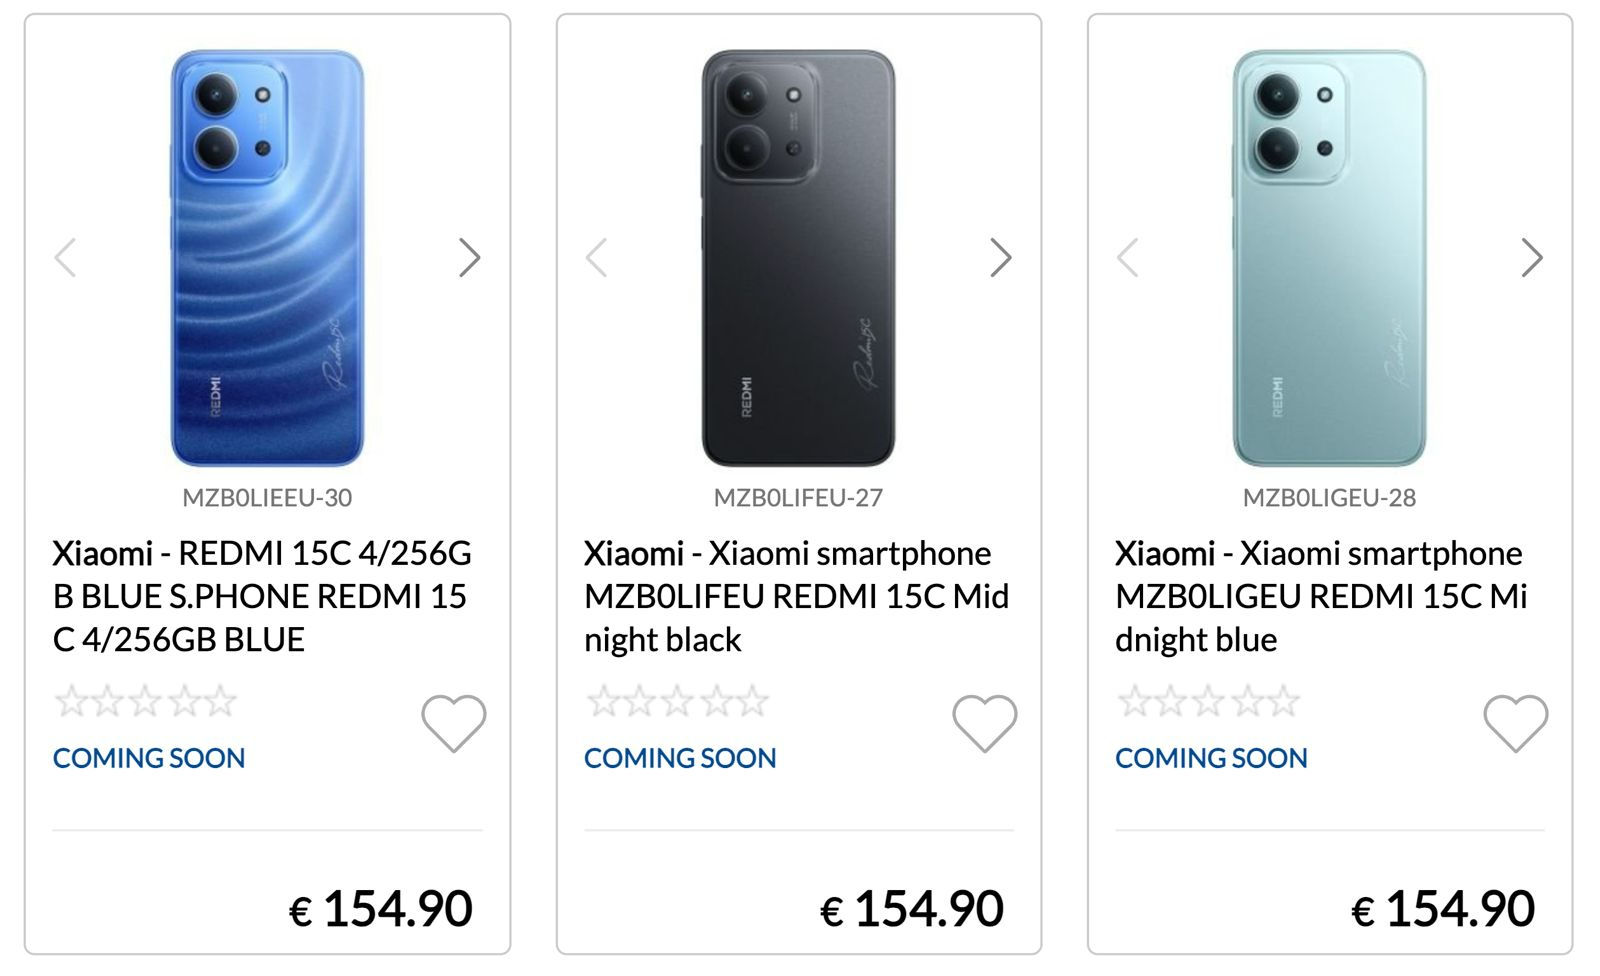1600x976 pixels.
Task: Previous image arrow on Midnight blue phone
Action: pos(1127,257)
